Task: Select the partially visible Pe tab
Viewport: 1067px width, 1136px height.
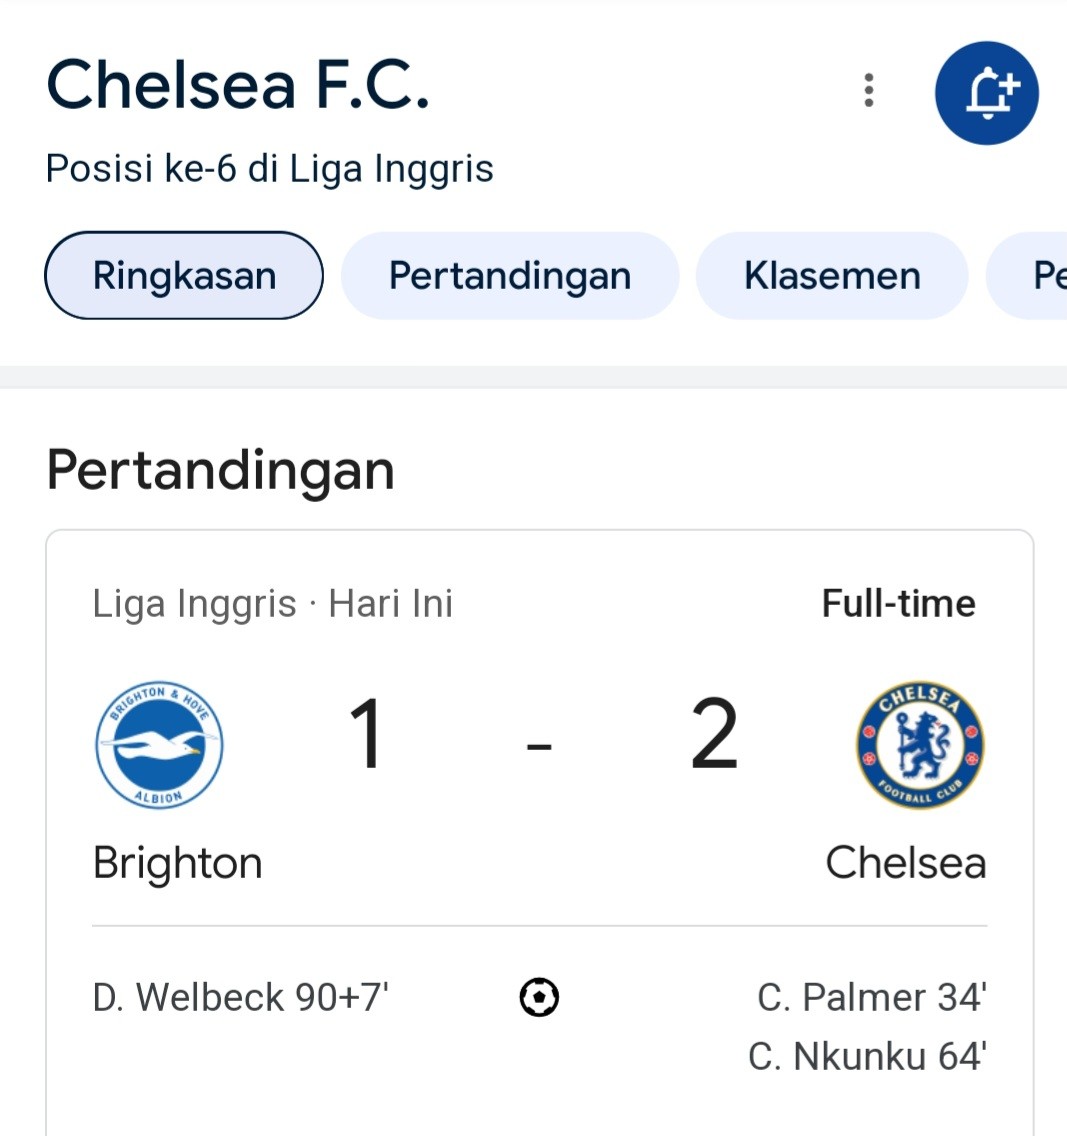Action: click(x=1027, y=275)
